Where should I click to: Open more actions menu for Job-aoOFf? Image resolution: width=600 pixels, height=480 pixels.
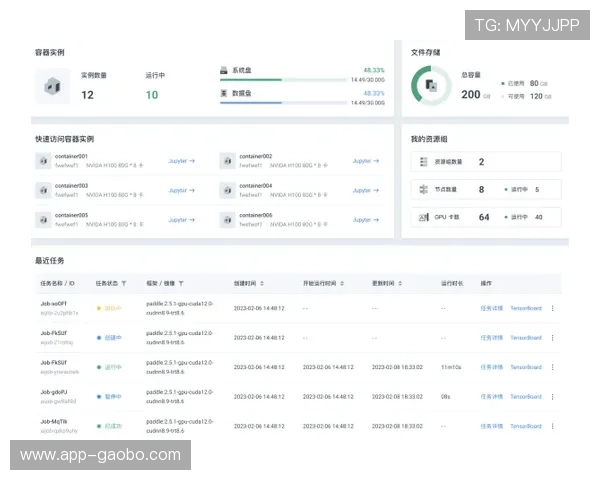tap(553, 309)
